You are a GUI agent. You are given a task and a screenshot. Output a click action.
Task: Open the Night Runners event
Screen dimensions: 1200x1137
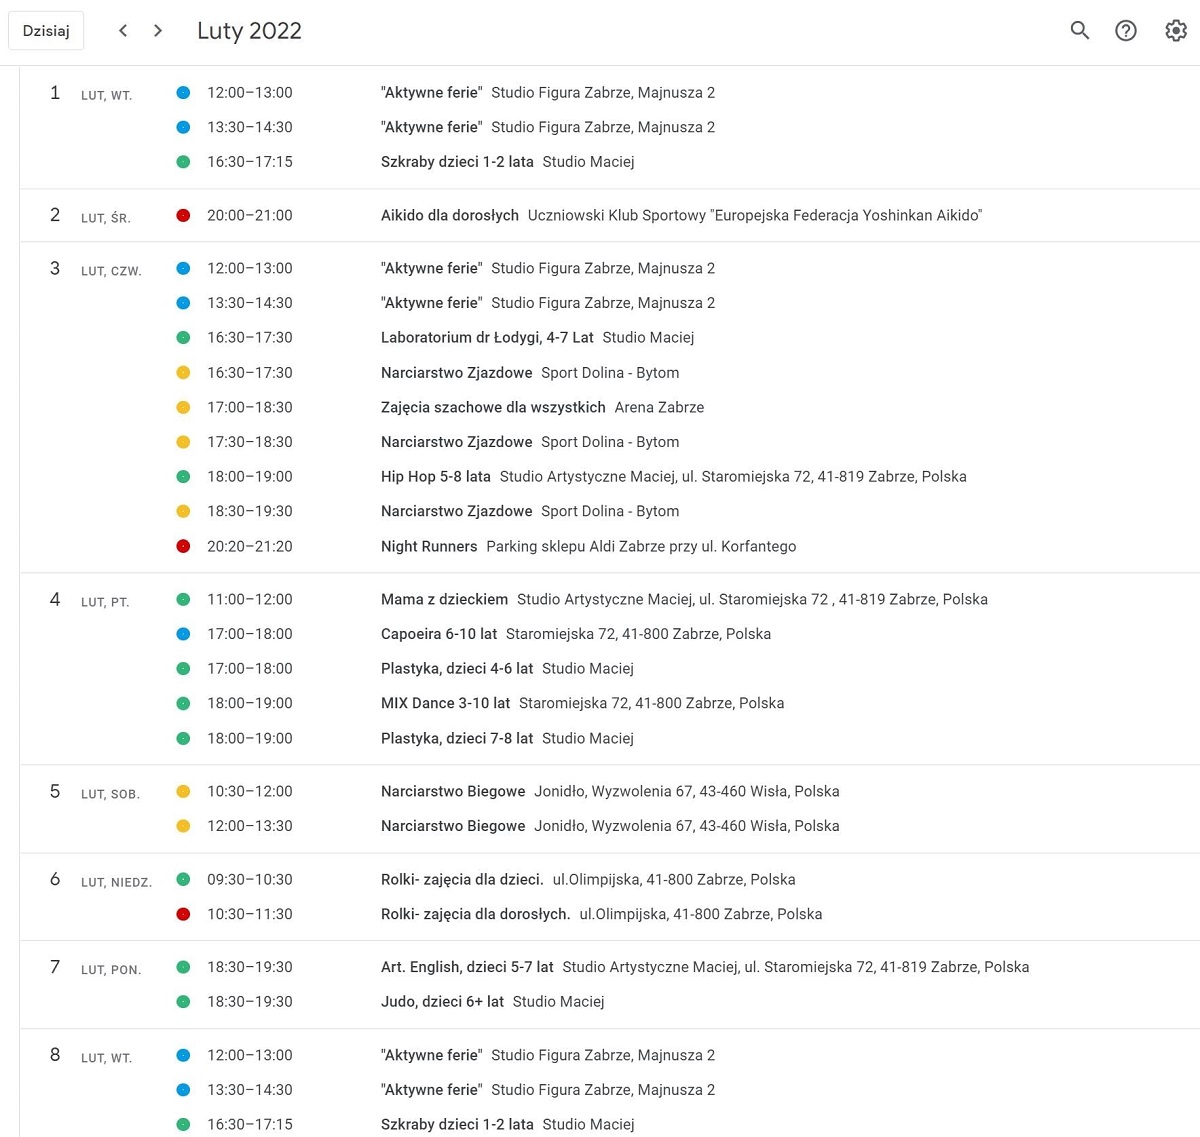429,546
